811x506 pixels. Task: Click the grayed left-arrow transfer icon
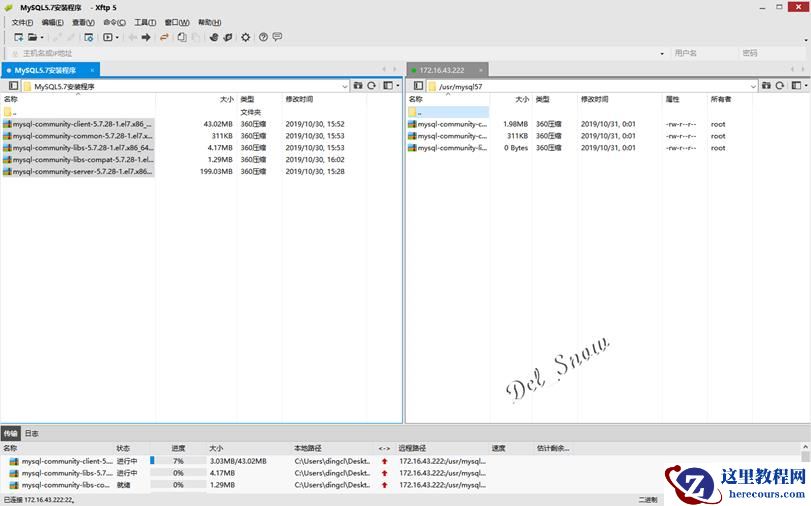[x=133, y=37]
